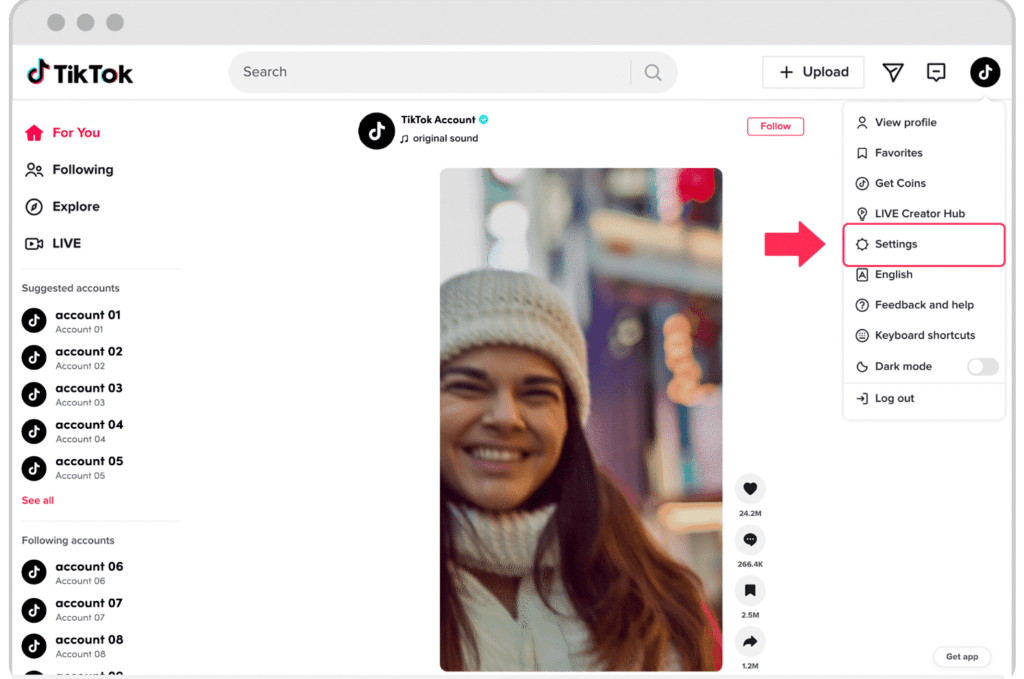Click the account 01 avatar
This screenshot has width=1024, height=679.
[34, 321]
